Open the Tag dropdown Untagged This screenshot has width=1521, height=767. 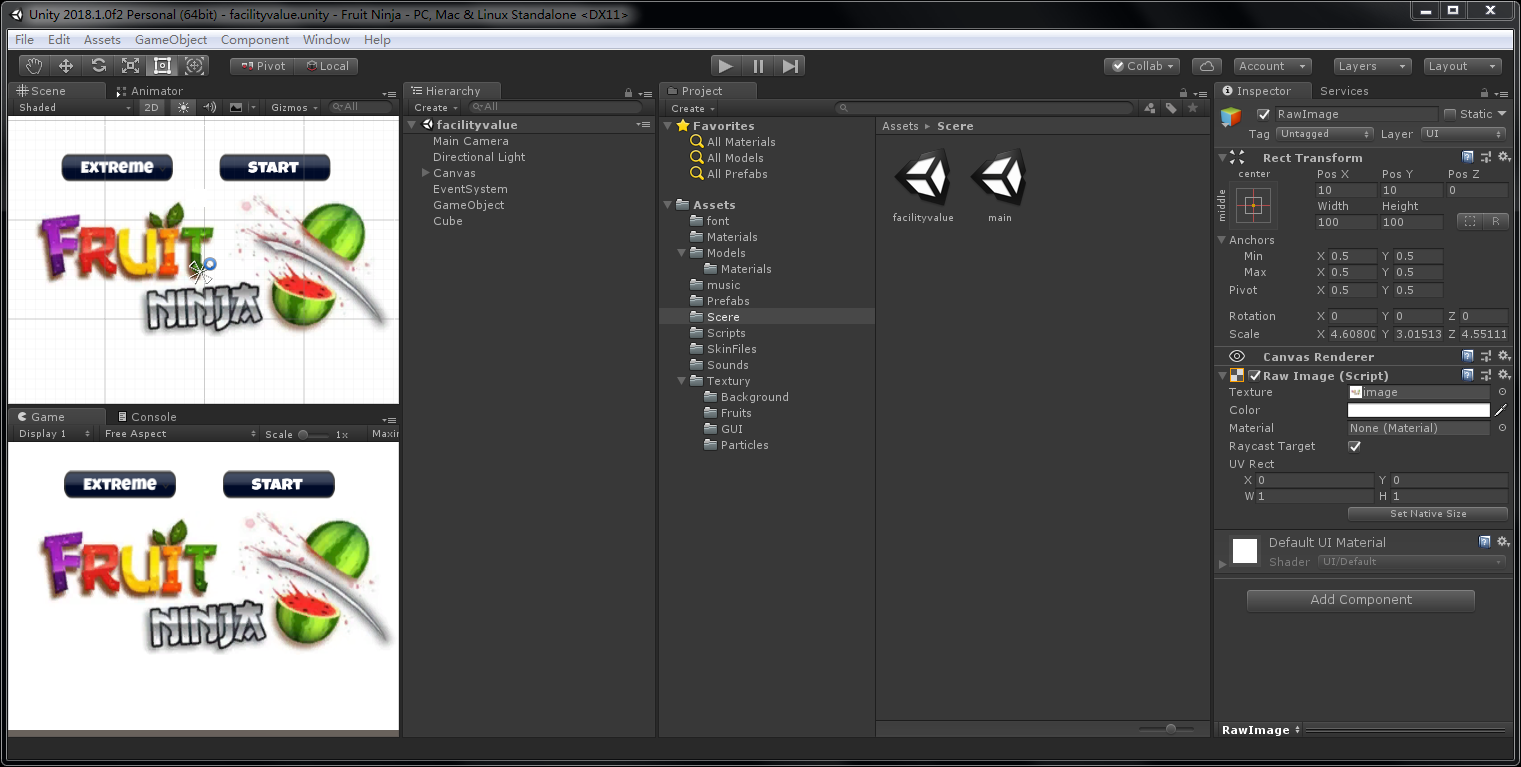1325,134
